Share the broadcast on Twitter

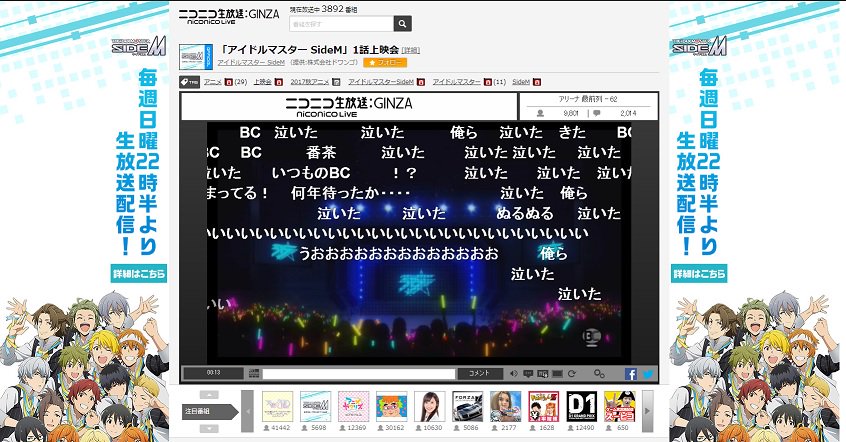click(x=647, y=373)
